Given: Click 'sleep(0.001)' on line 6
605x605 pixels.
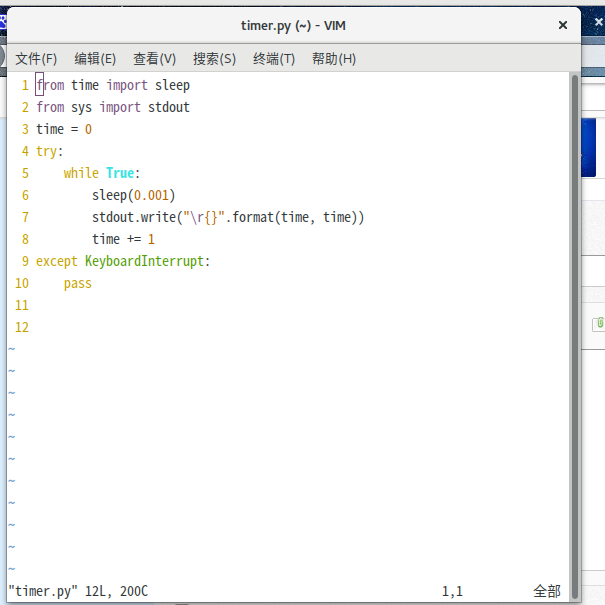Looking at the screenshot, I should coord(134,195).
